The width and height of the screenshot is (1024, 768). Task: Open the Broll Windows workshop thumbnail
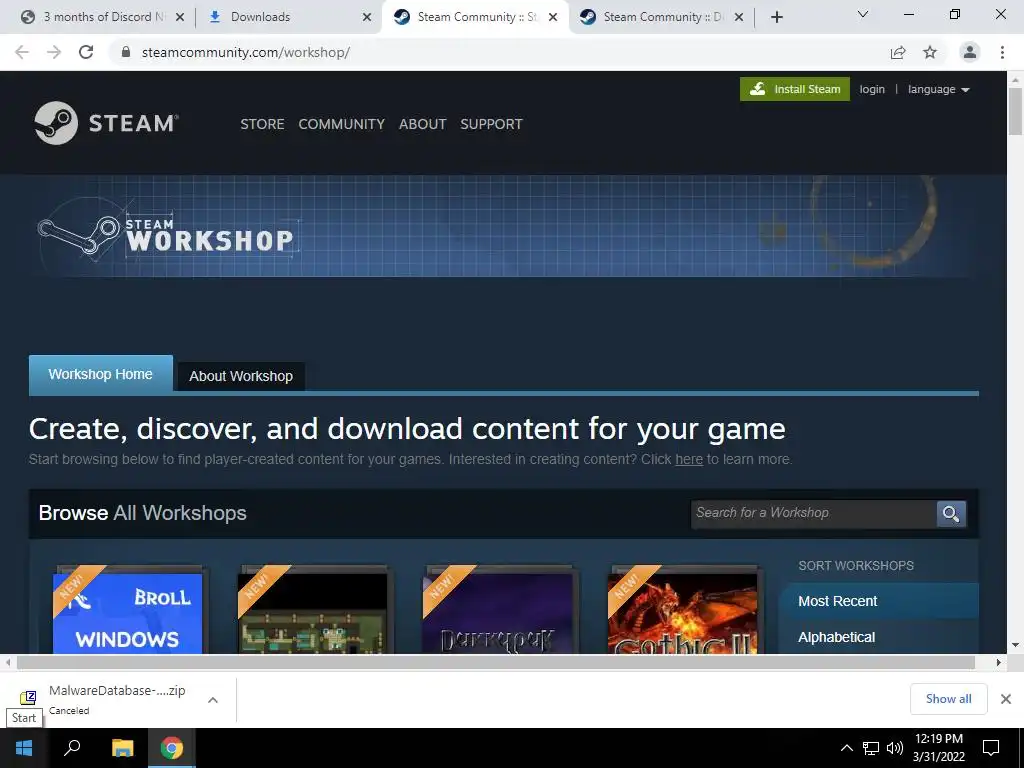(127, 611)
